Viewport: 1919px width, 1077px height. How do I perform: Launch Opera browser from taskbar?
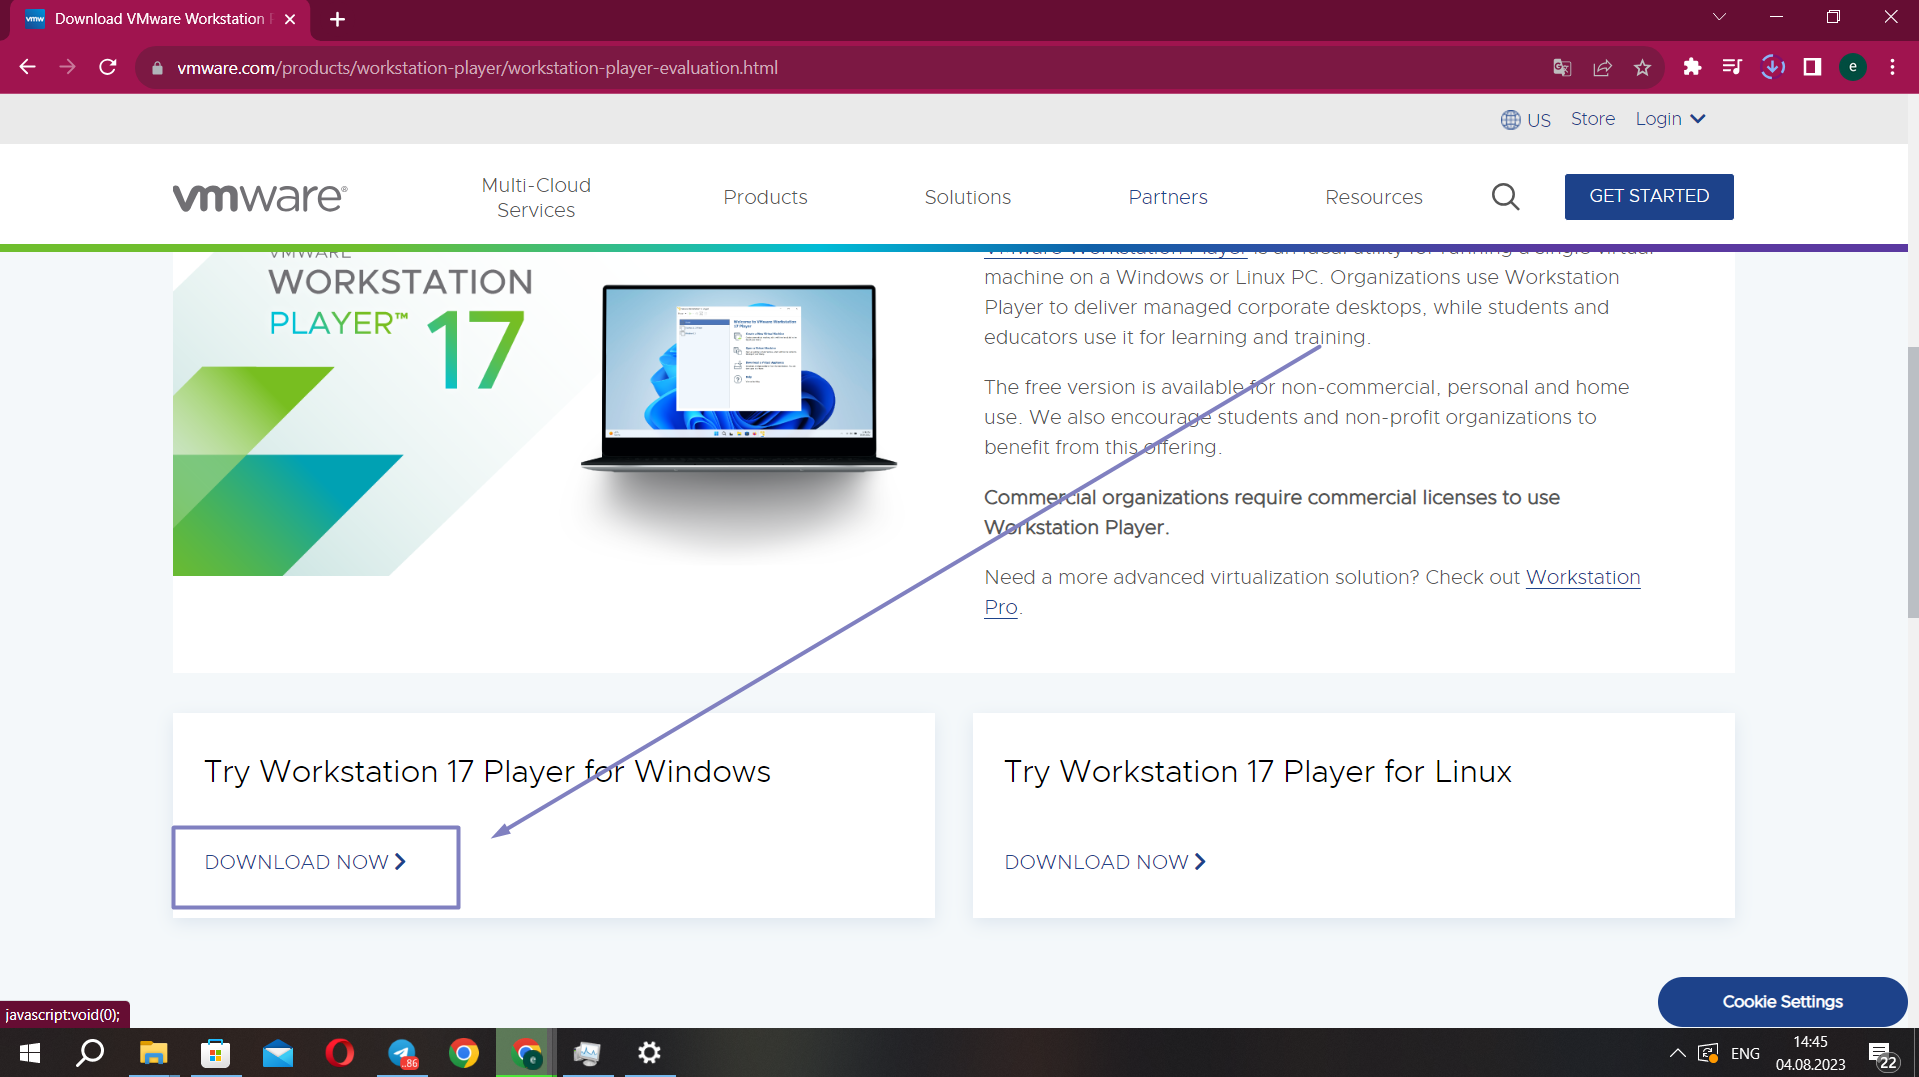340,1053
